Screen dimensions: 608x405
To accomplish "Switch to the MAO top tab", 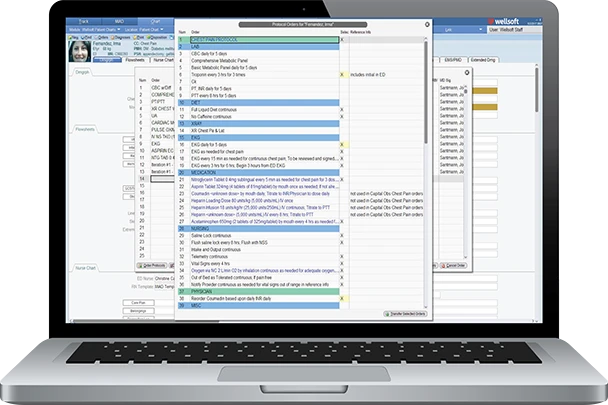I will coord(119,22).
